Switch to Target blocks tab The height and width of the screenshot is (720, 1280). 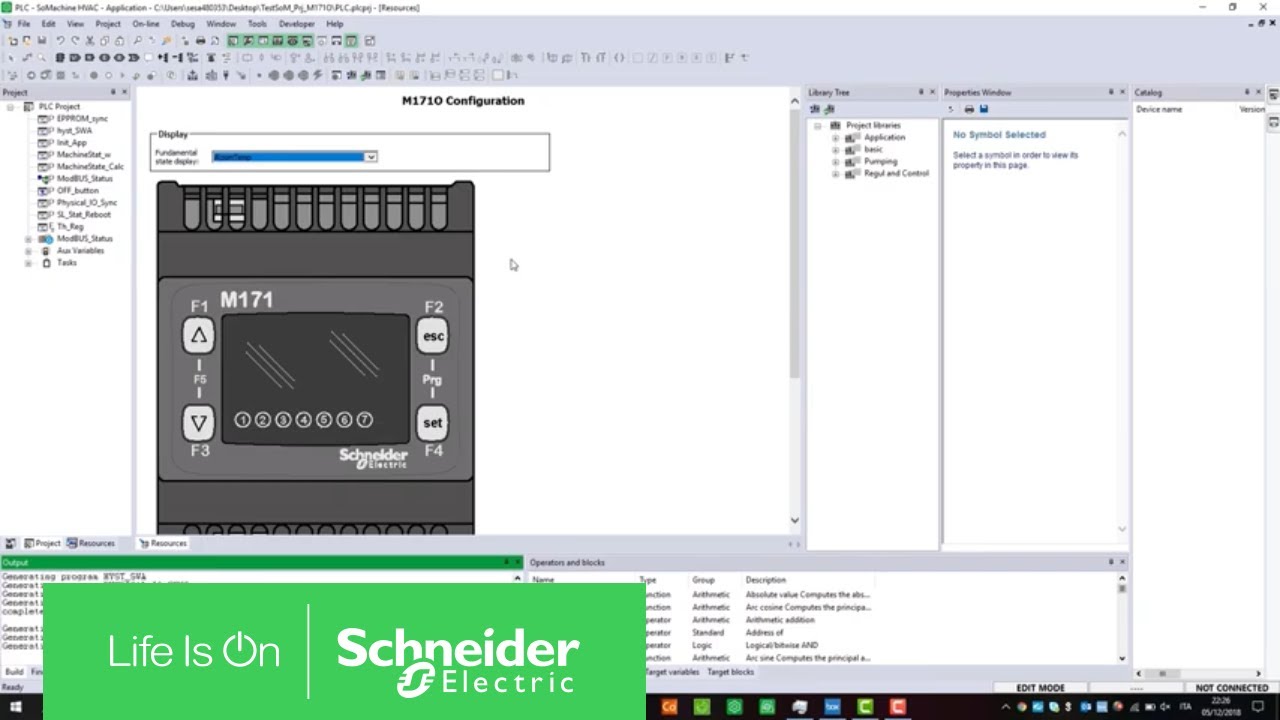(731, 672)
